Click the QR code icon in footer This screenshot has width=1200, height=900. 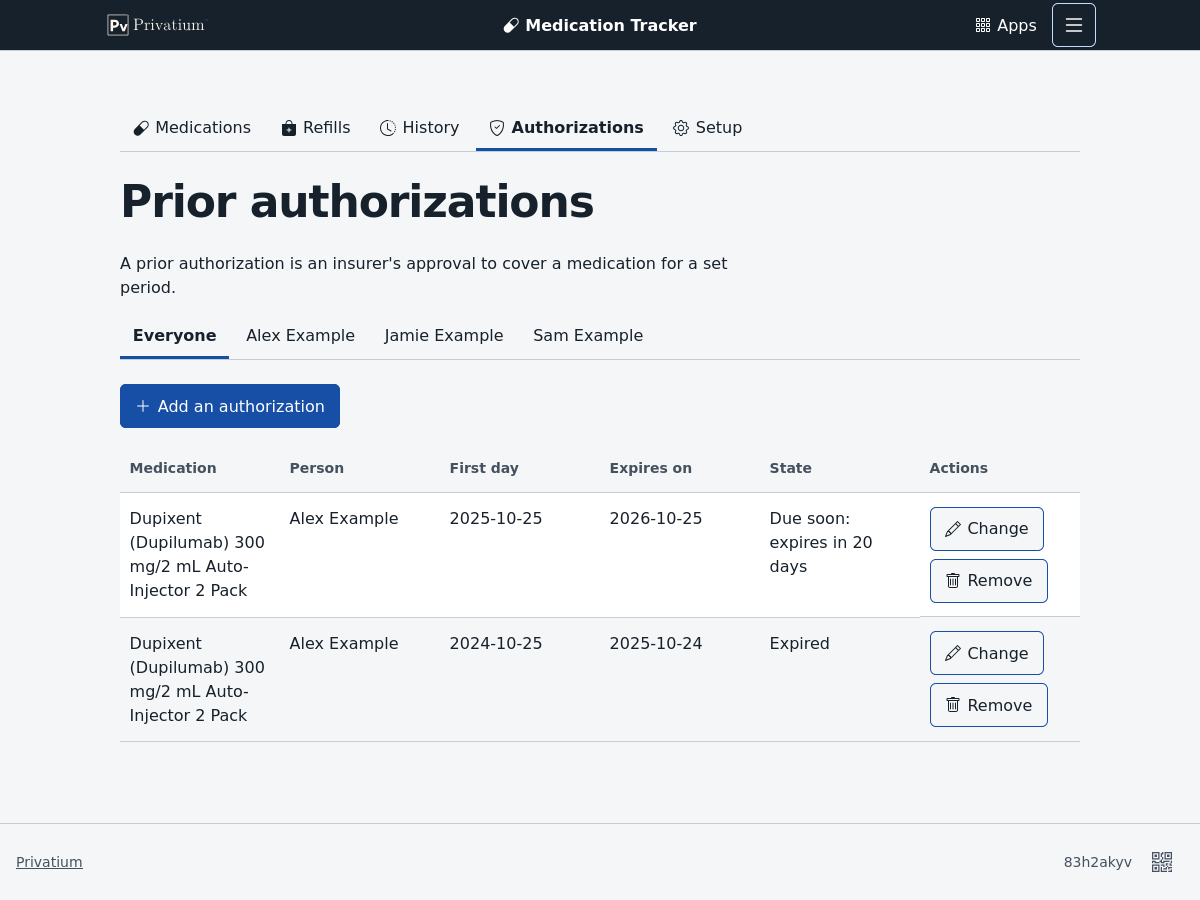tap(1162, 862)
